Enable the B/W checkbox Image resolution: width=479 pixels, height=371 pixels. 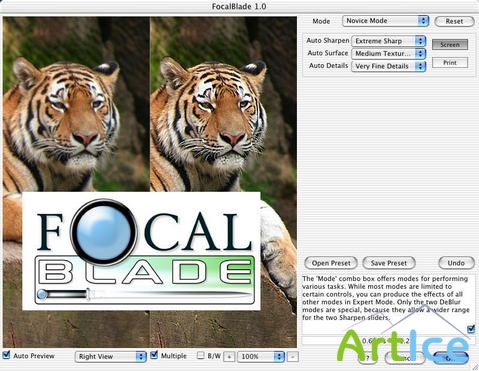click(200, 356)
